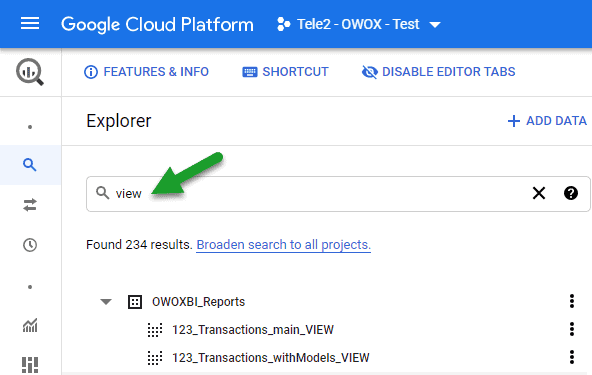Click the search help question mark icon
Viewport: 592px width, 375px height.
click(x=570, y=193)
